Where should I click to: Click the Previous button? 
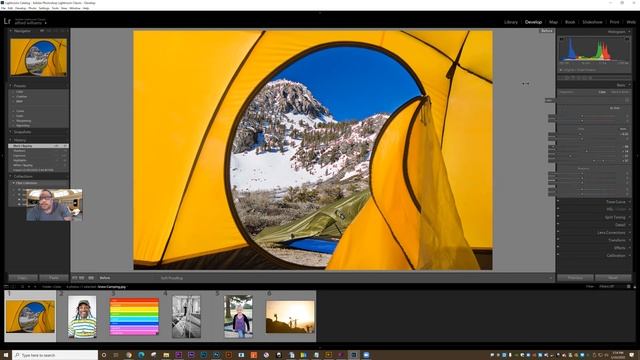pyautogui.click(x=575, y=278)
